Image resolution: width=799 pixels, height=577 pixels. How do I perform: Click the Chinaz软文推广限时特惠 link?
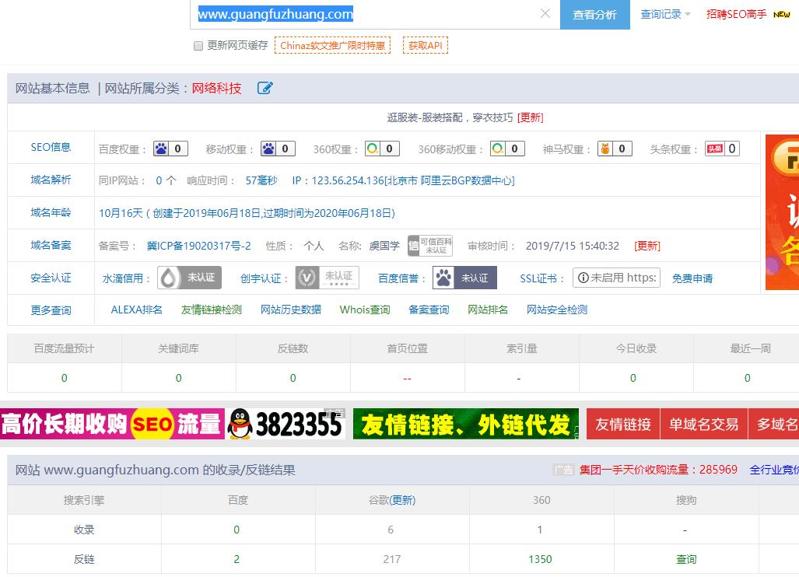[x=332, y=45]
